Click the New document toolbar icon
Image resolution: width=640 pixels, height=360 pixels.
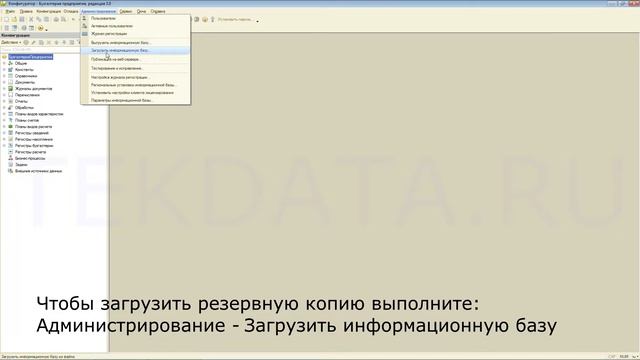(x=6, y=19)
